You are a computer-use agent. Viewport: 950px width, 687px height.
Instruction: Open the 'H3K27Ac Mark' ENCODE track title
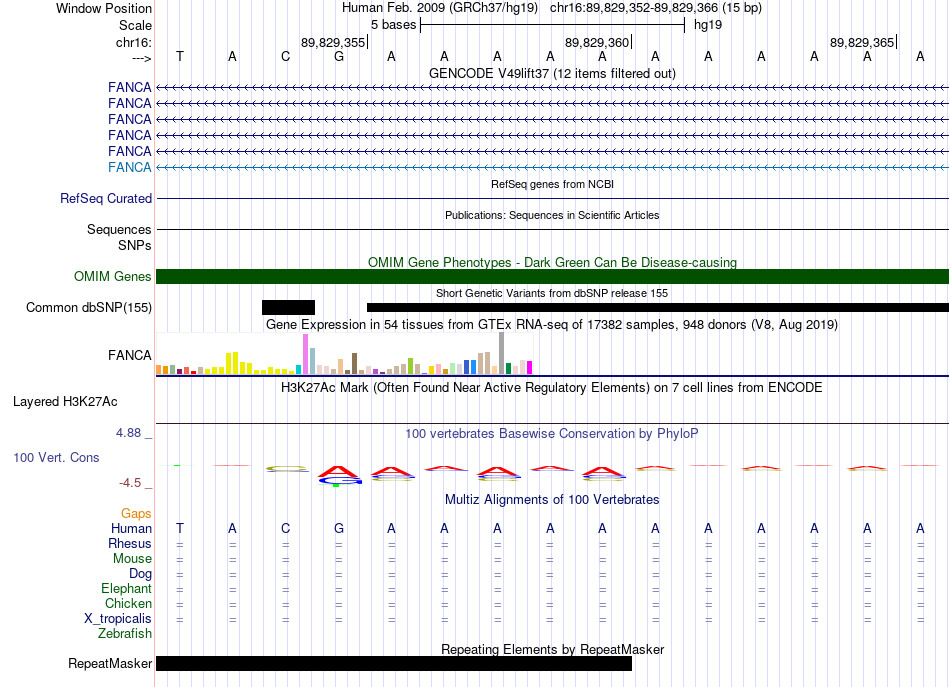pyautogui.click(x=552, y=388)
